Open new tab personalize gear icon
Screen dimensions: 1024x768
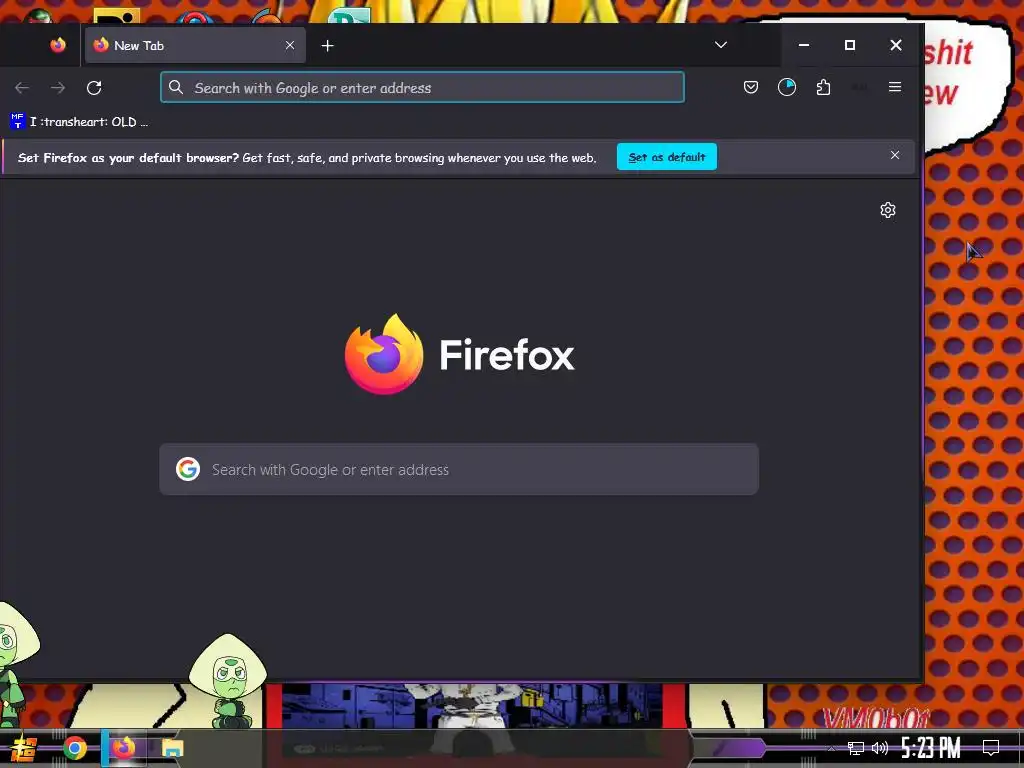click(x=888, y=210)
